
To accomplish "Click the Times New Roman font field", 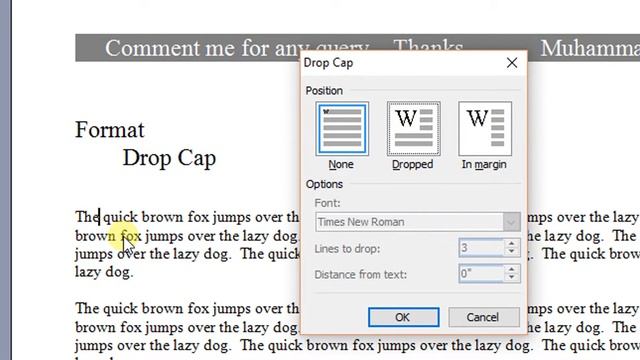I will [409, 222].
